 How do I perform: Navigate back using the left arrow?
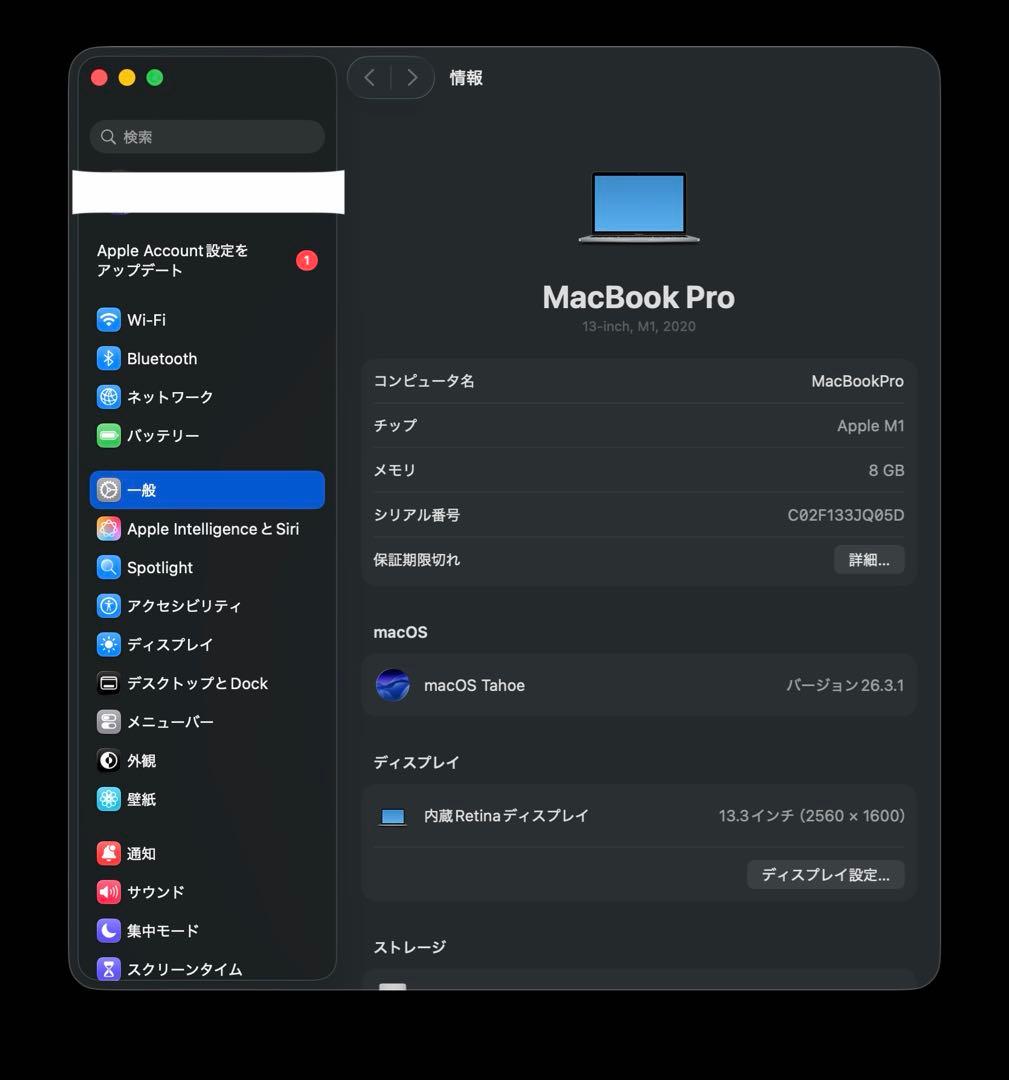point(369,77)
